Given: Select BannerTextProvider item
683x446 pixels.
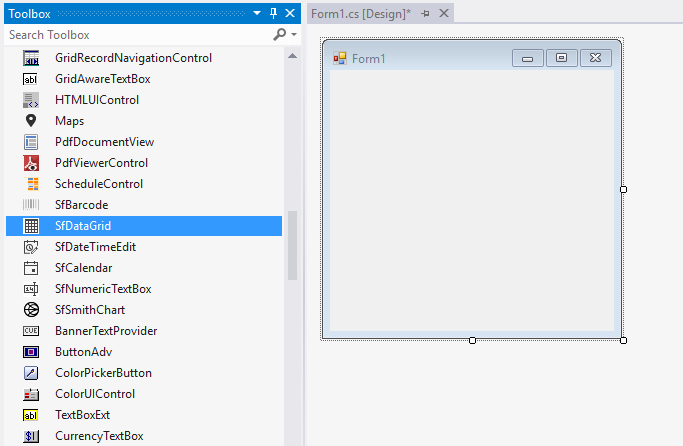Looking at the screenshot, I should pos(144,331).
